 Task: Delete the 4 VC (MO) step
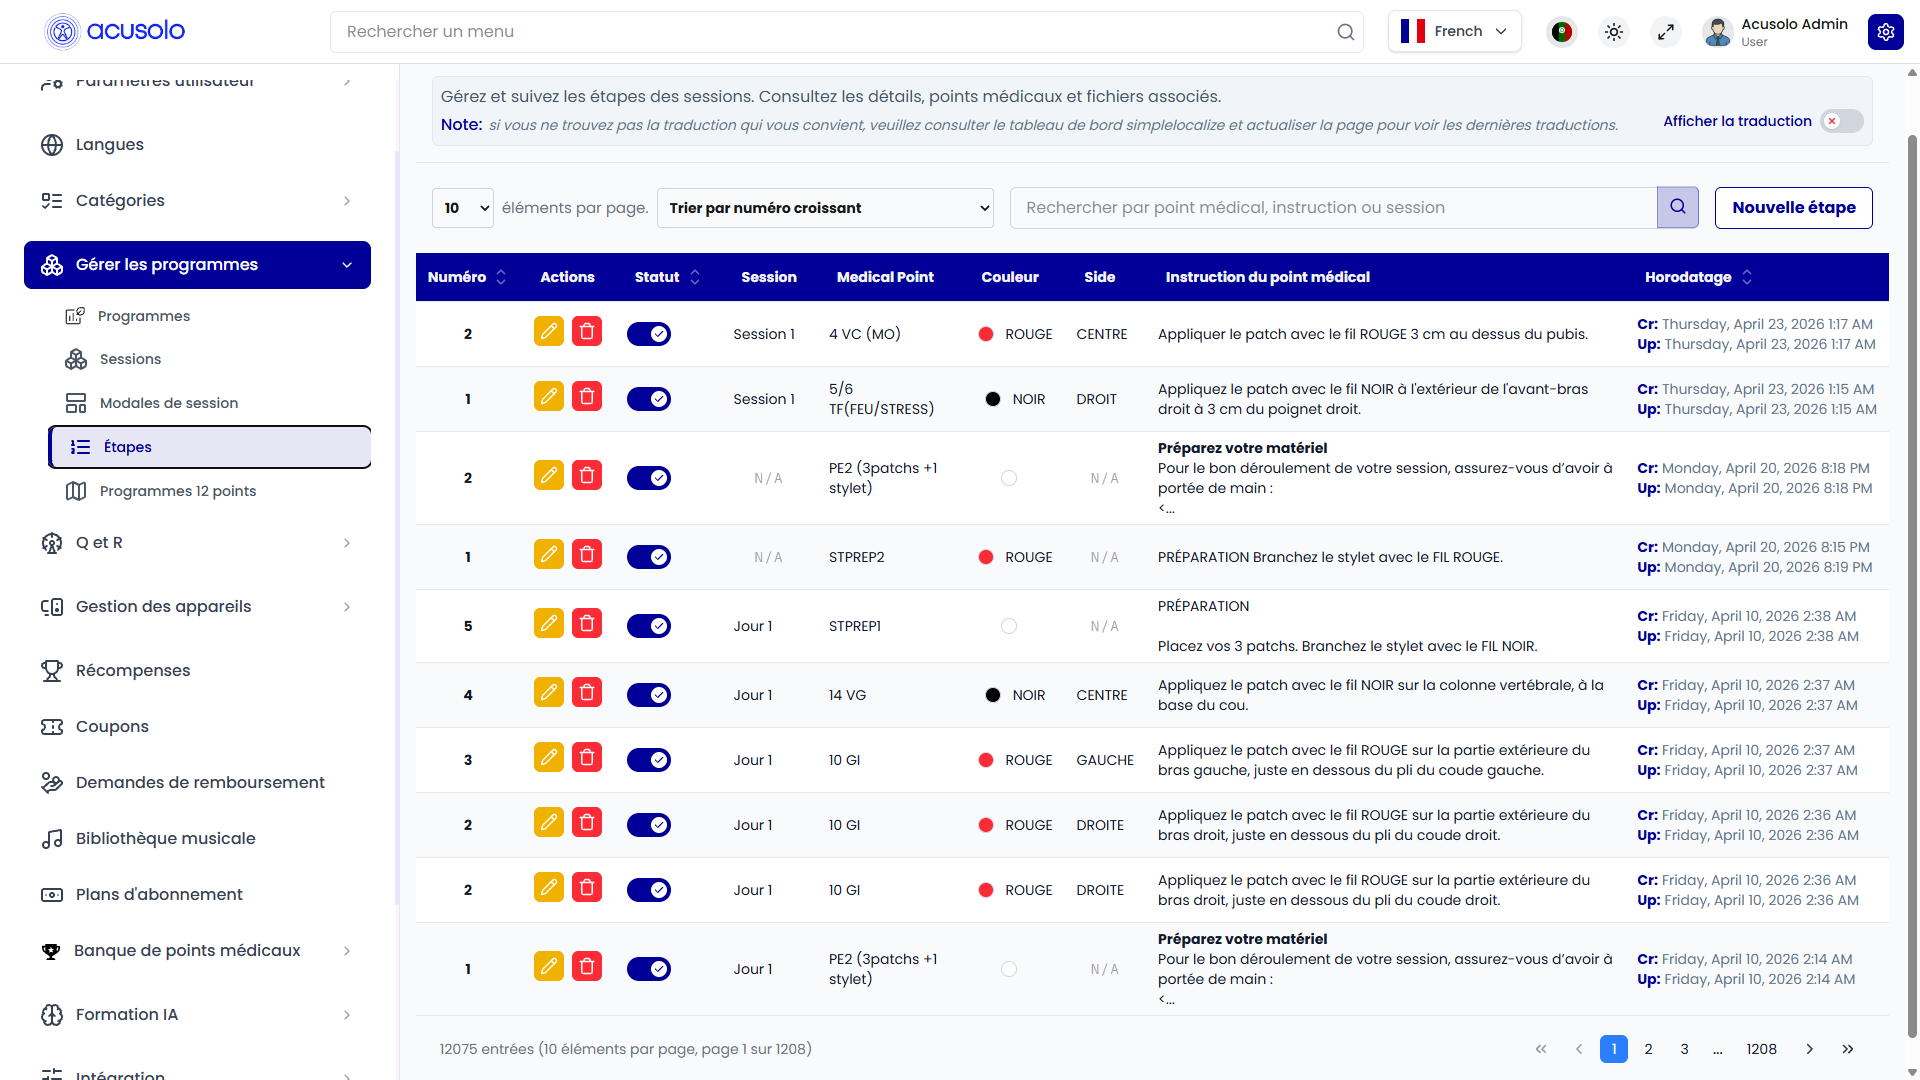(587, 332)
